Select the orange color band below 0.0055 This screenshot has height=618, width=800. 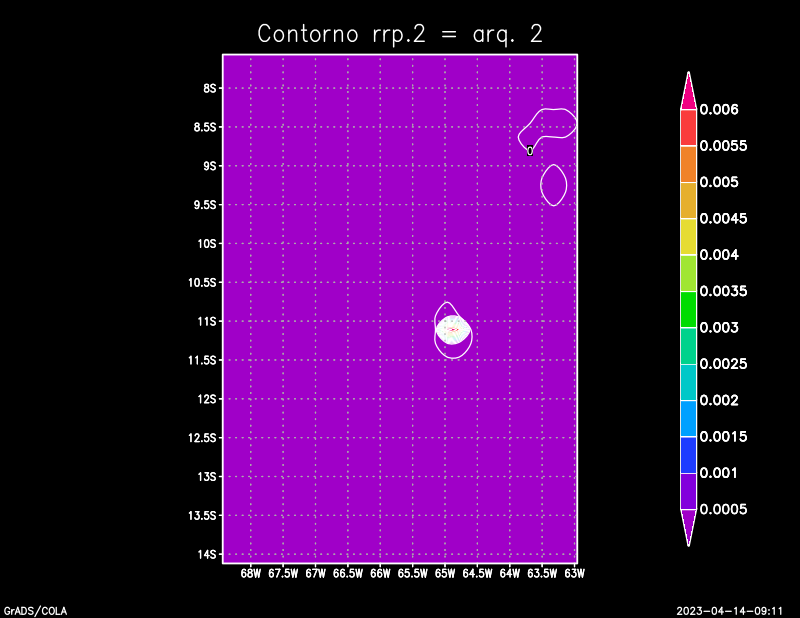tap(688, 164)
